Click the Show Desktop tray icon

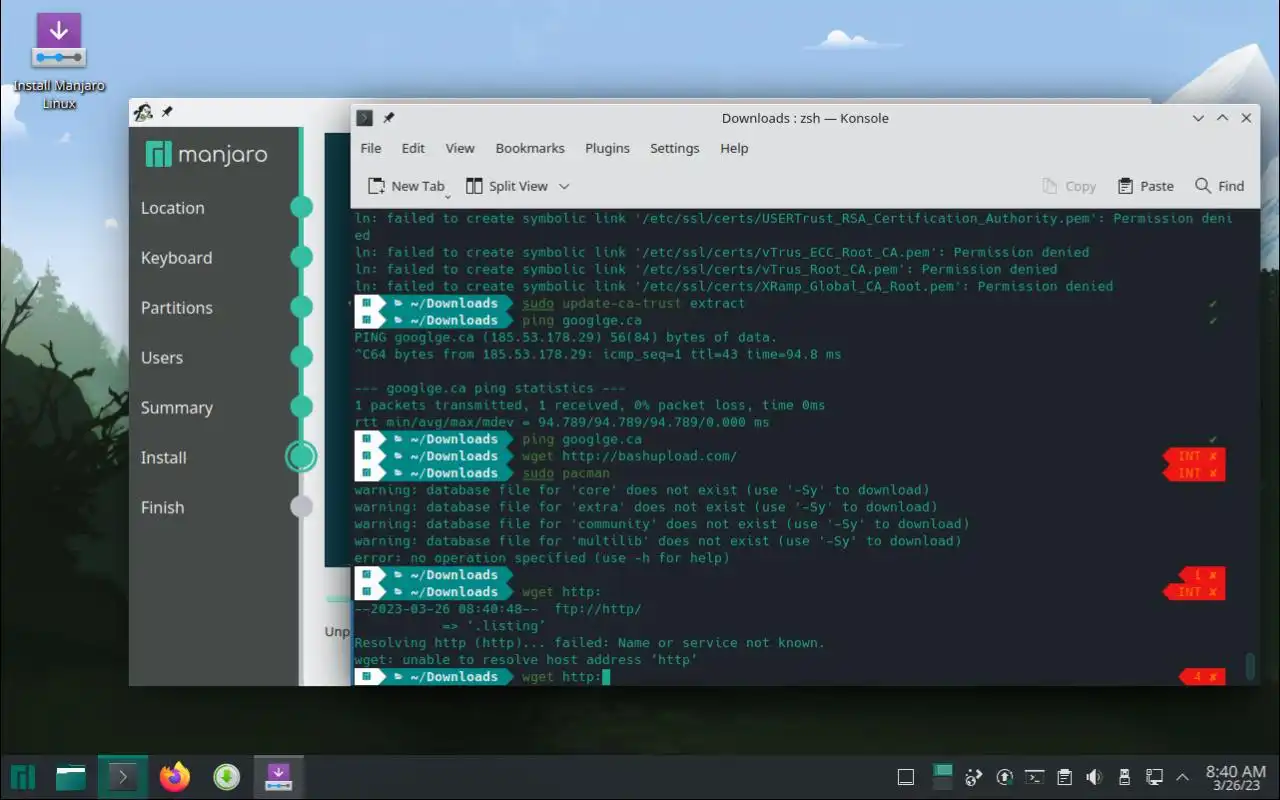point(906,777)
